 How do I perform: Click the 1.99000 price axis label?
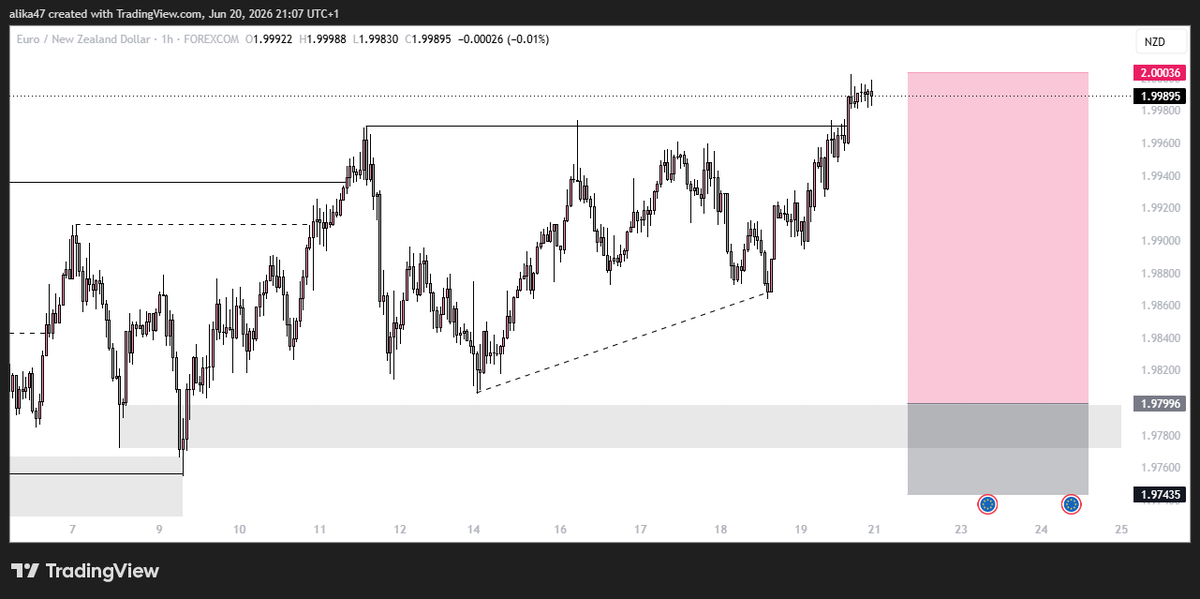pyautogui.click(x=1159, y=240)
